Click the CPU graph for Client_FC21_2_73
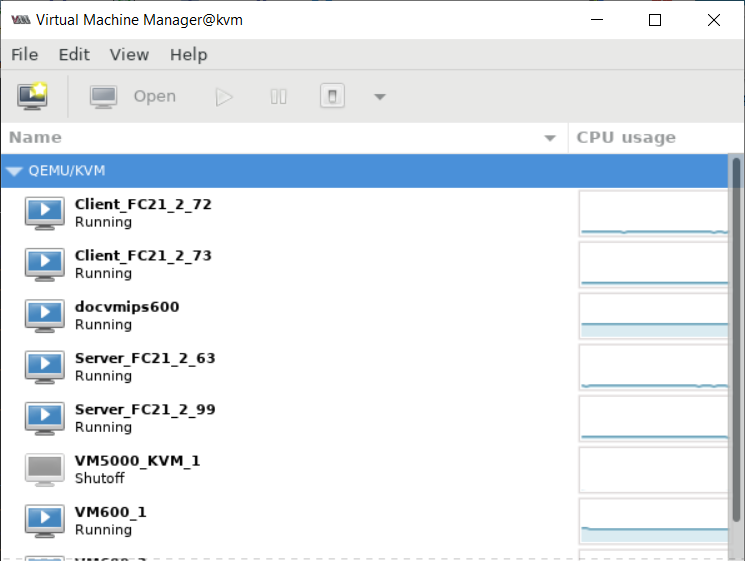Image resolution: width=745 pixels, height=561 pixels. [654, 265]
